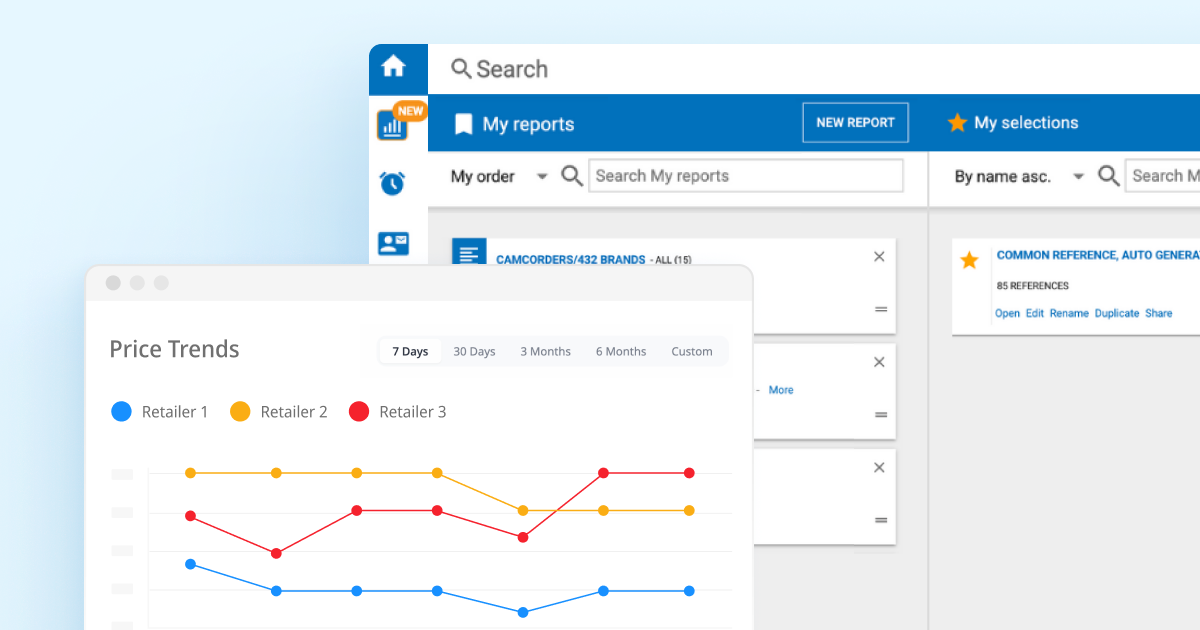Remove the Camcorders/432 Brands report card
The image size is (1200, 630).
tap(880, 257)
